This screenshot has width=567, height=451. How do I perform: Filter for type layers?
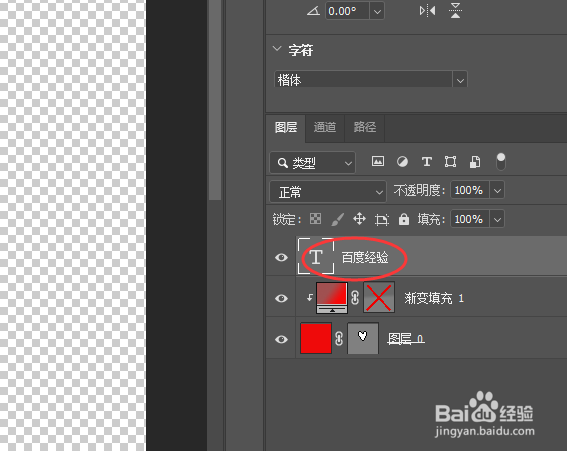427,161
